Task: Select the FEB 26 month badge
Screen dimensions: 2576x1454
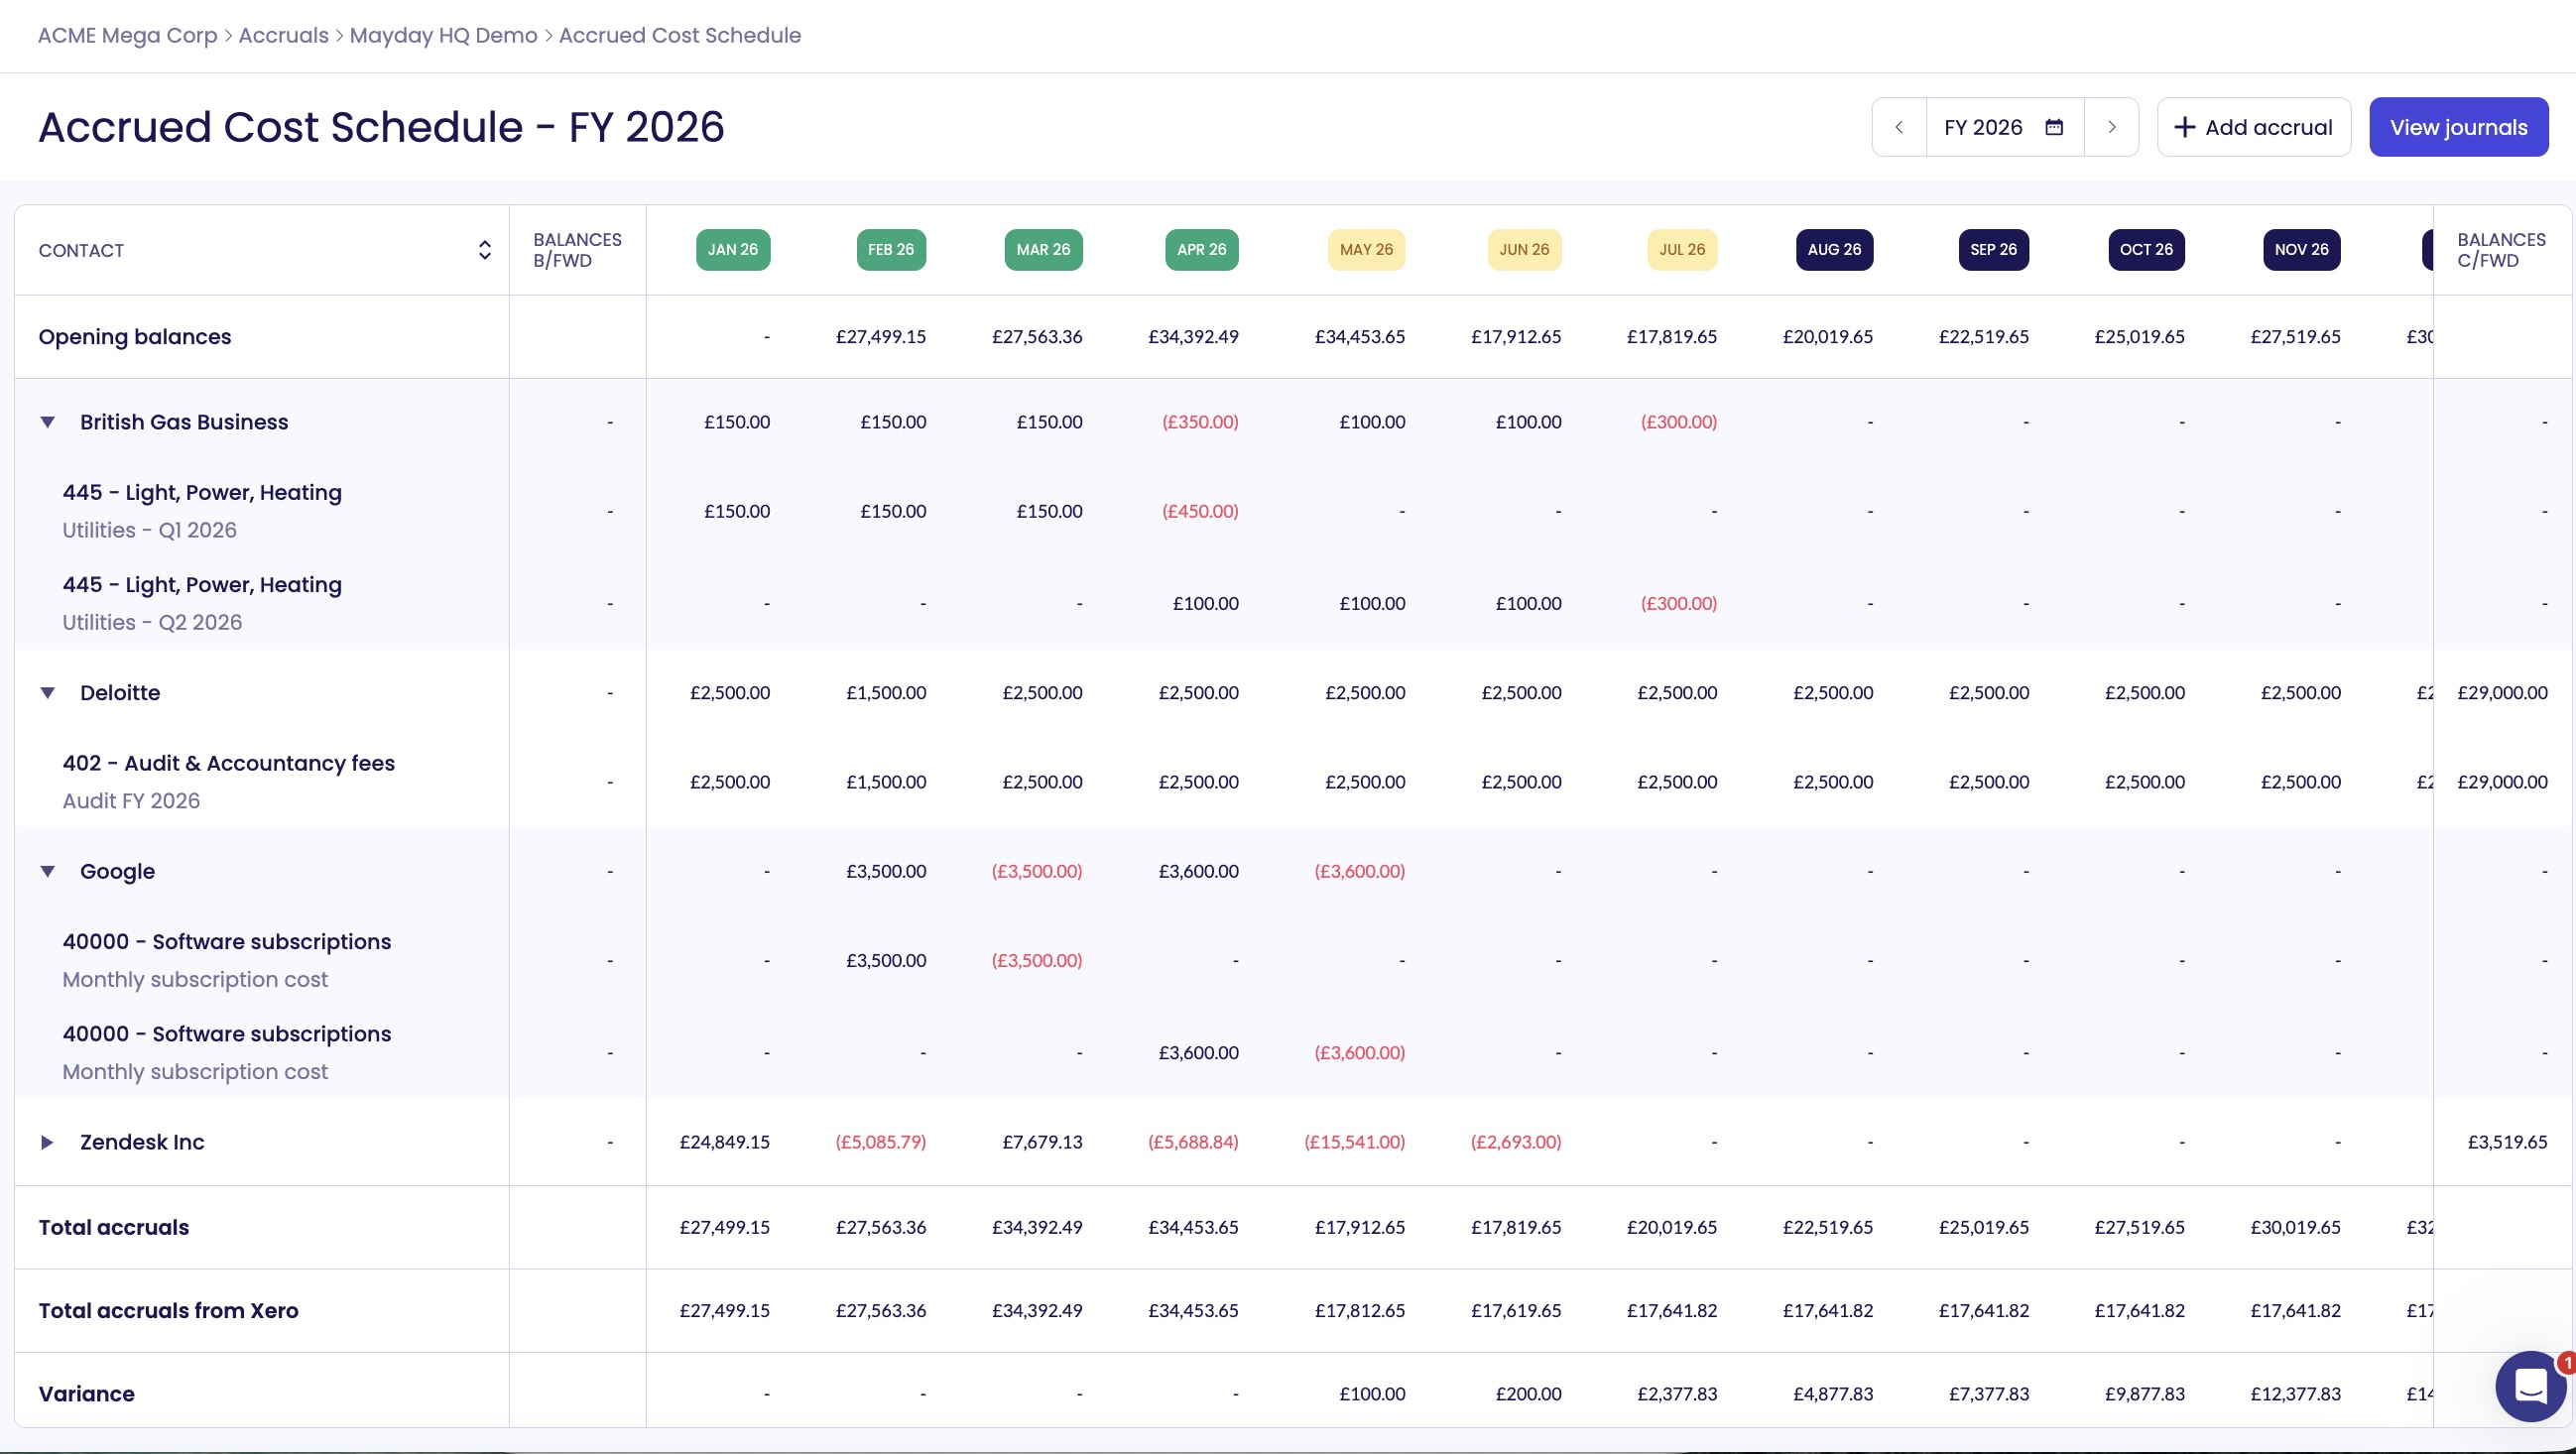Action: (x=891, y=250)
